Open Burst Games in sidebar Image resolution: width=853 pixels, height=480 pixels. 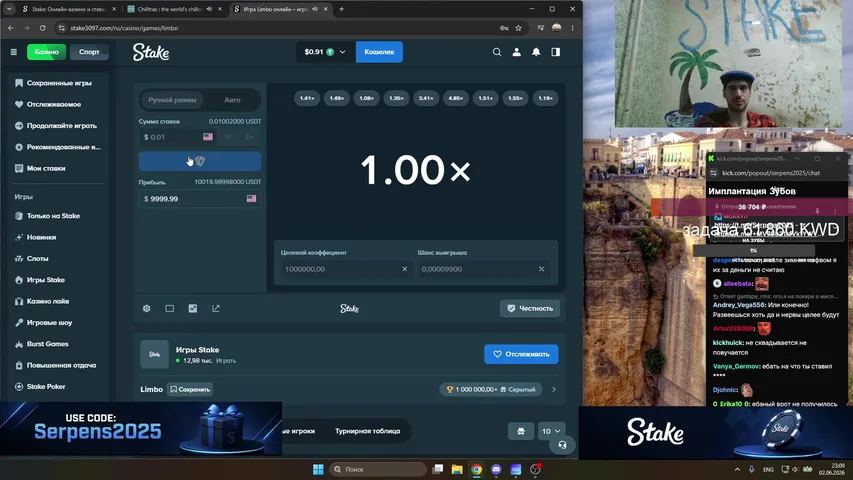(x=48, y=344)
